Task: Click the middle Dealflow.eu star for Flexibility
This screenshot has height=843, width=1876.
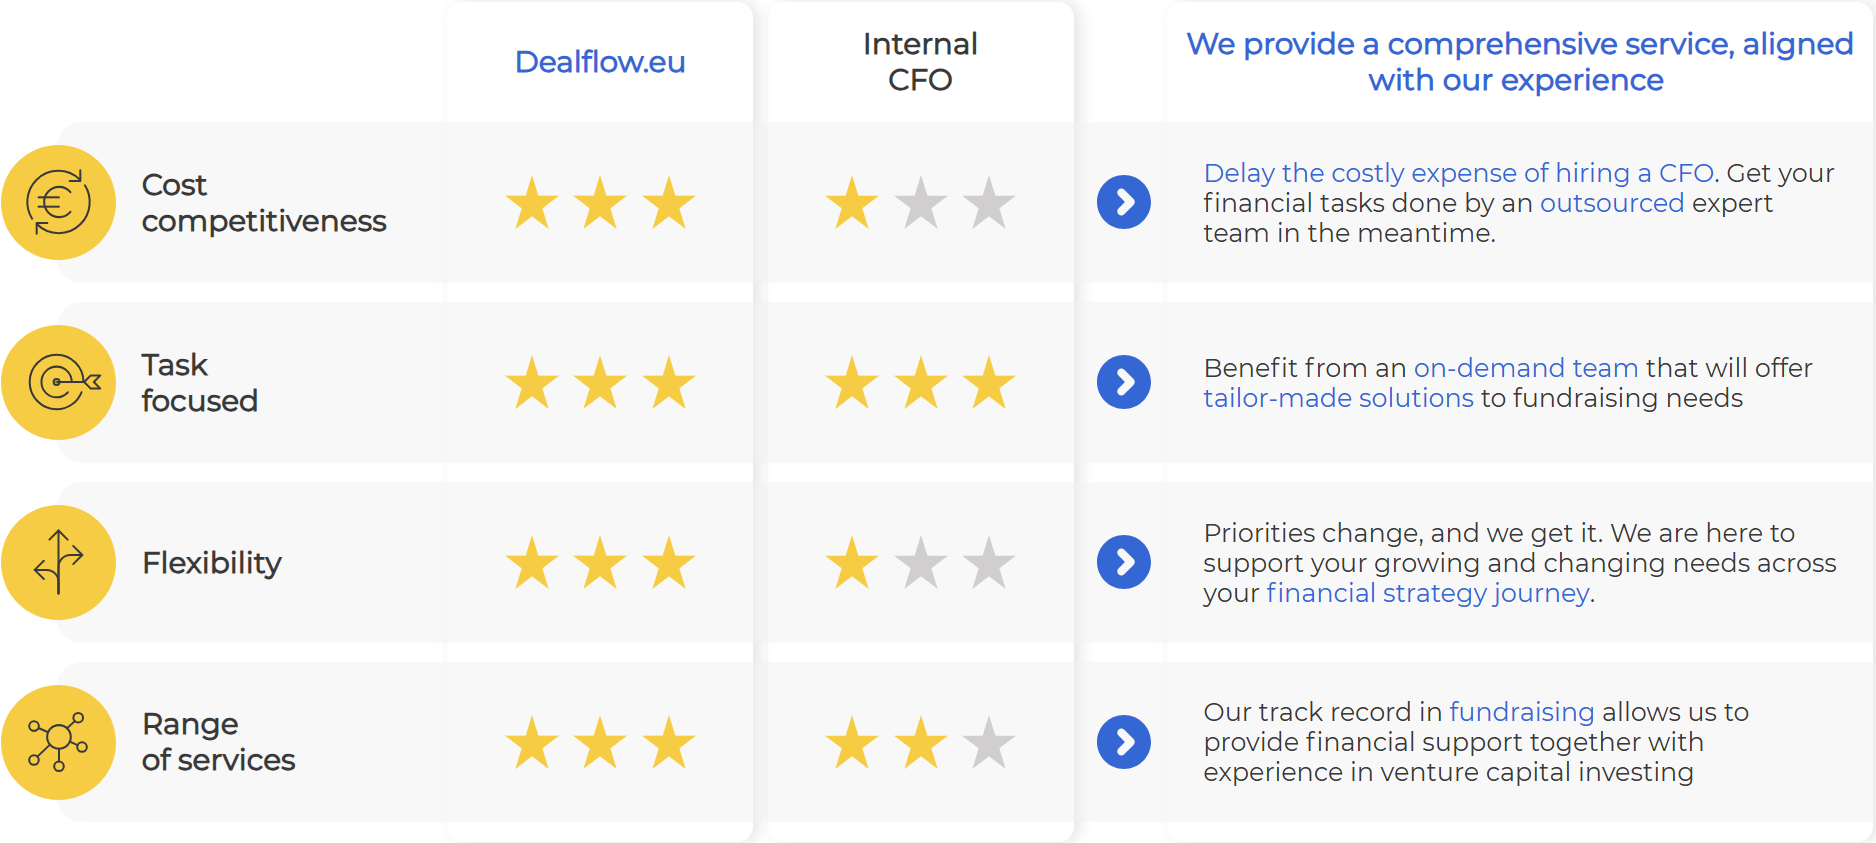Action: pos(601,563)
